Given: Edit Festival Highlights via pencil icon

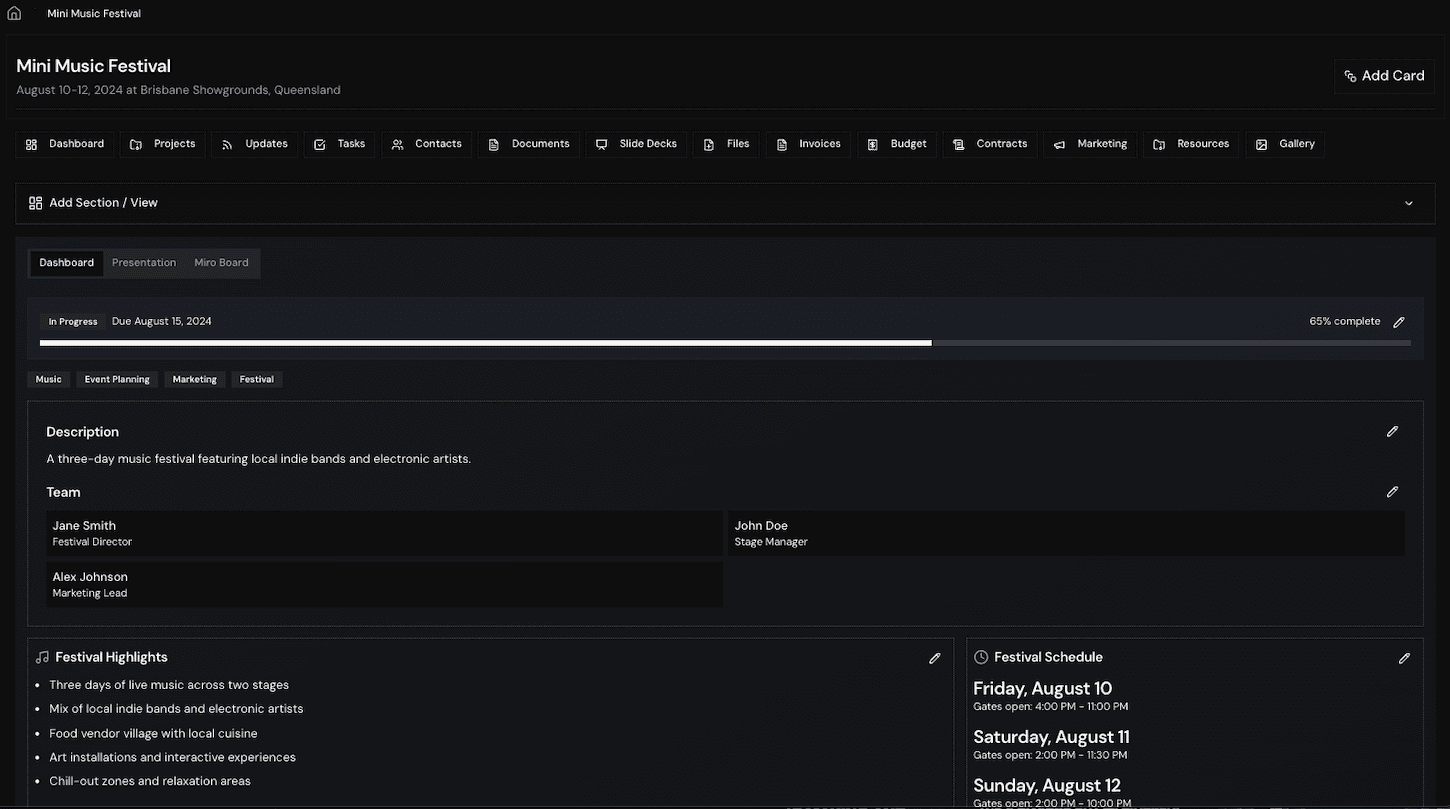Looking at the screenshot, I should pos(935,658).
